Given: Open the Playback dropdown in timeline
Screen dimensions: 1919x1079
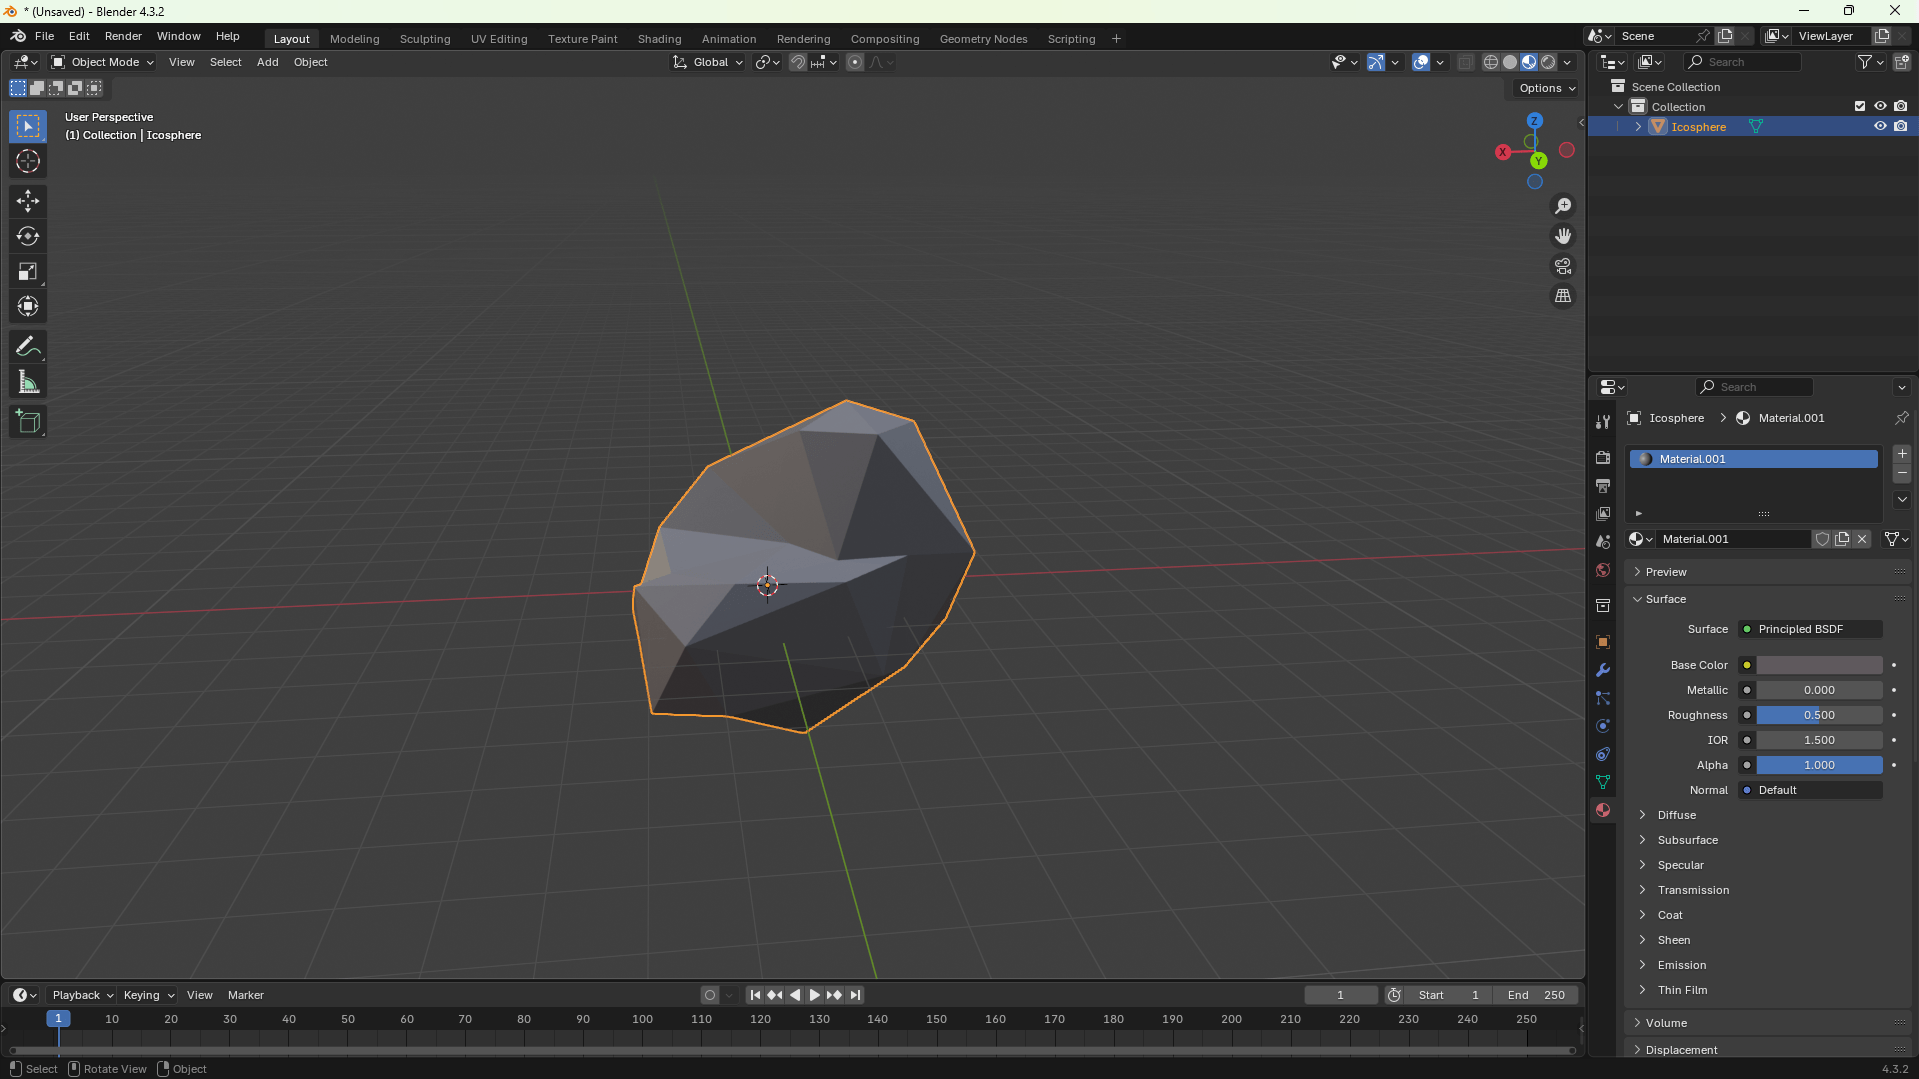Looking at the screenshot, I should (82, 995).
